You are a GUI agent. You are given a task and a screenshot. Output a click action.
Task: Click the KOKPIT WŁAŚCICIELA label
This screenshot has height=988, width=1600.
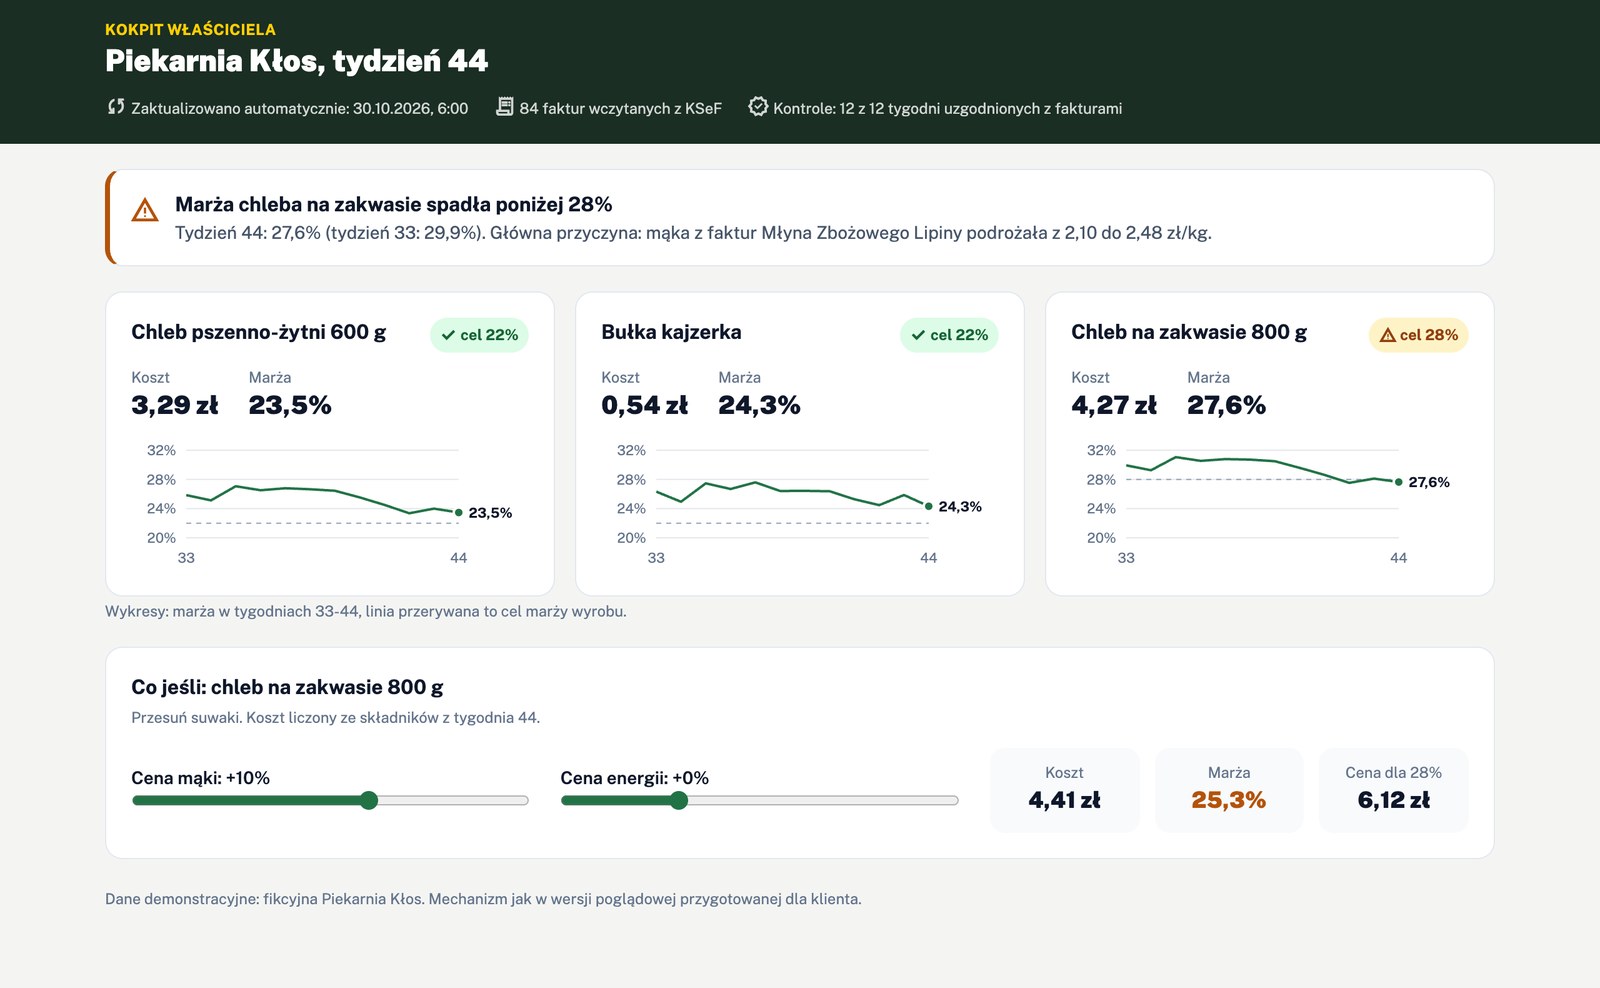[x=190, y=30]
